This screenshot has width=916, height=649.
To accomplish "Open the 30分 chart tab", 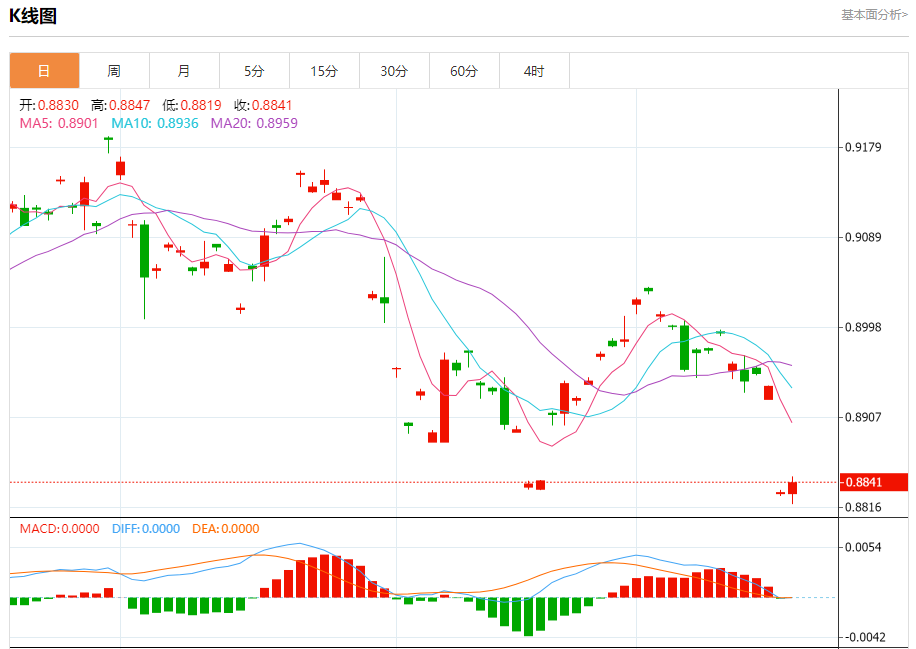I will [x=395, y=71].
